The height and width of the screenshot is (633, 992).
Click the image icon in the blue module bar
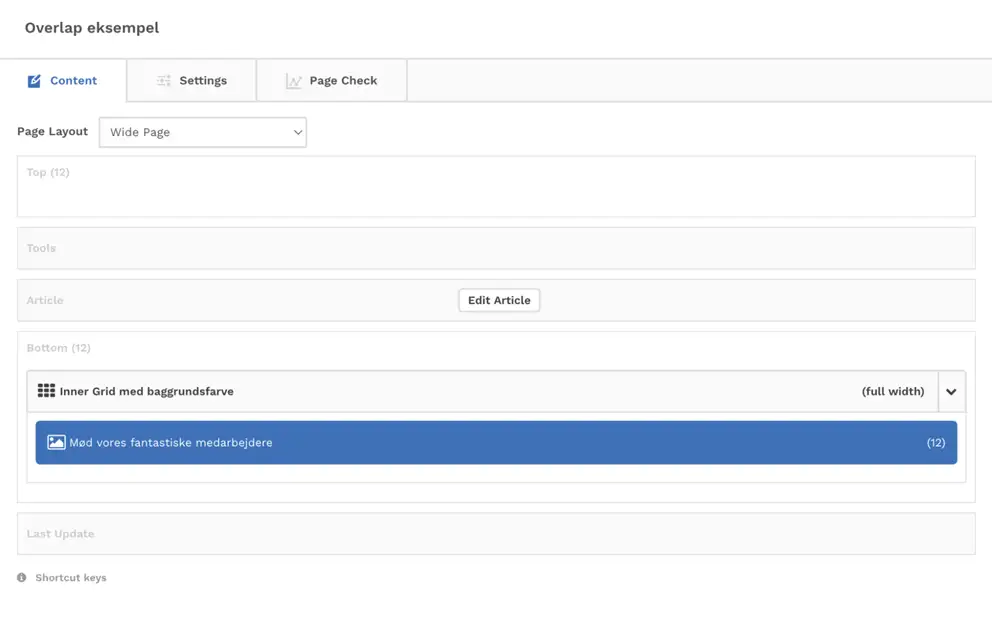click(x=56, y=442)
